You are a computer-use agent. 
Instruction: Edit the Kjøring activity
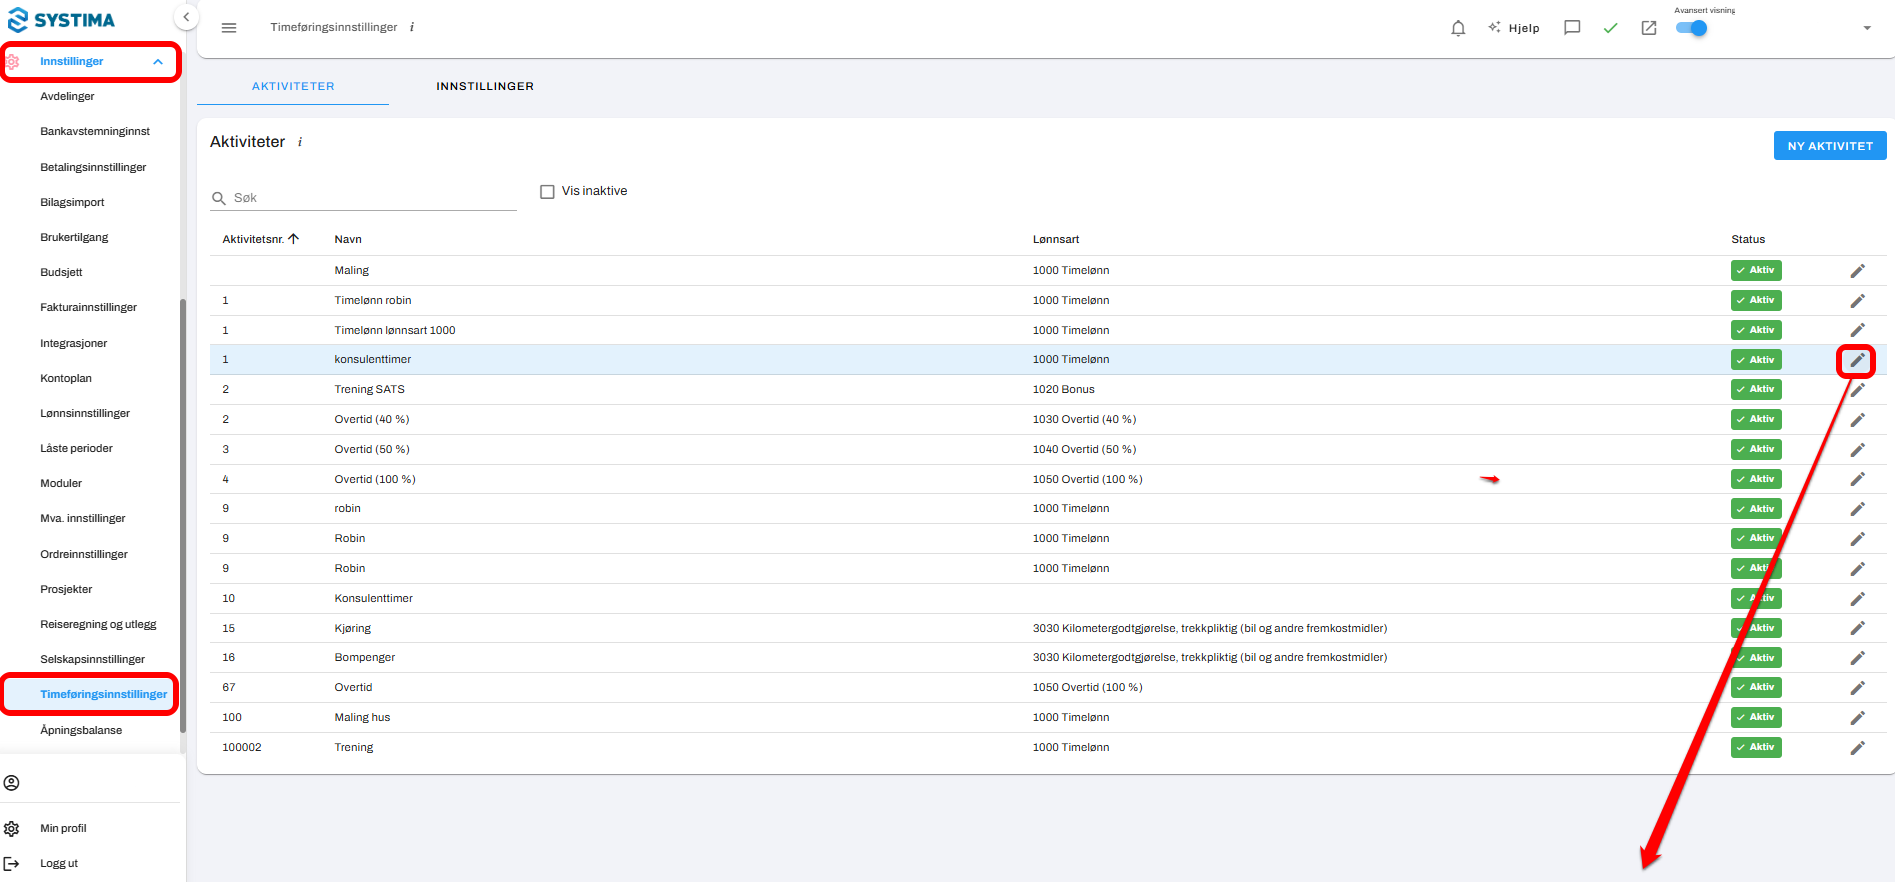pos(1857,628)
